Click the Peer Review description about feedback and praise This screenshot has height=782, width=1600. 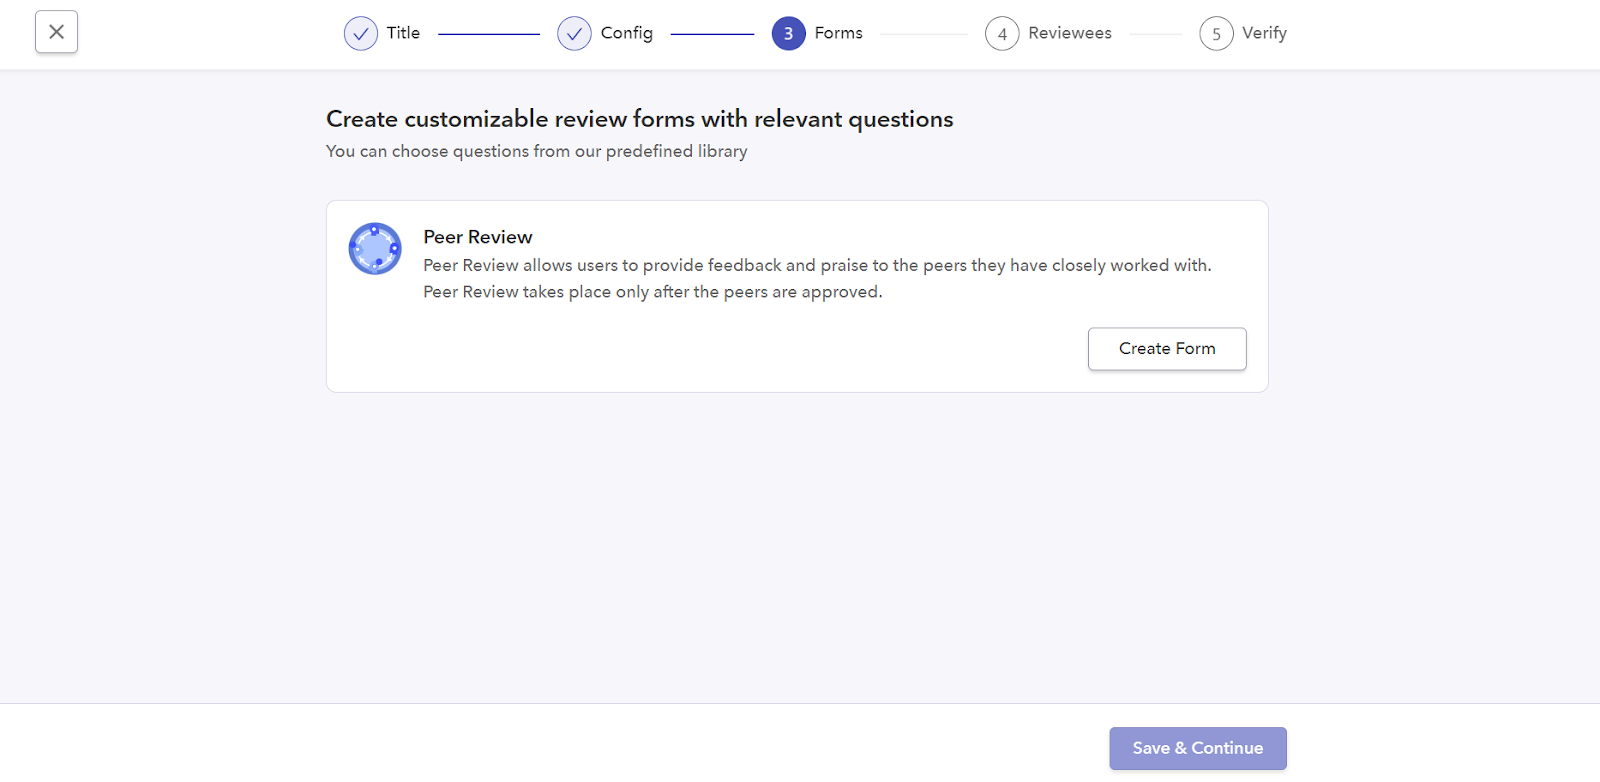(817, 265)
